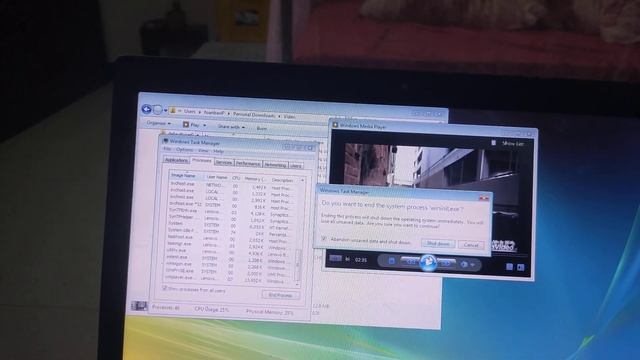The width and height of the screenshot is (640, 360).
Task: Sort processes by CPU column
Action: click(236, 178)
